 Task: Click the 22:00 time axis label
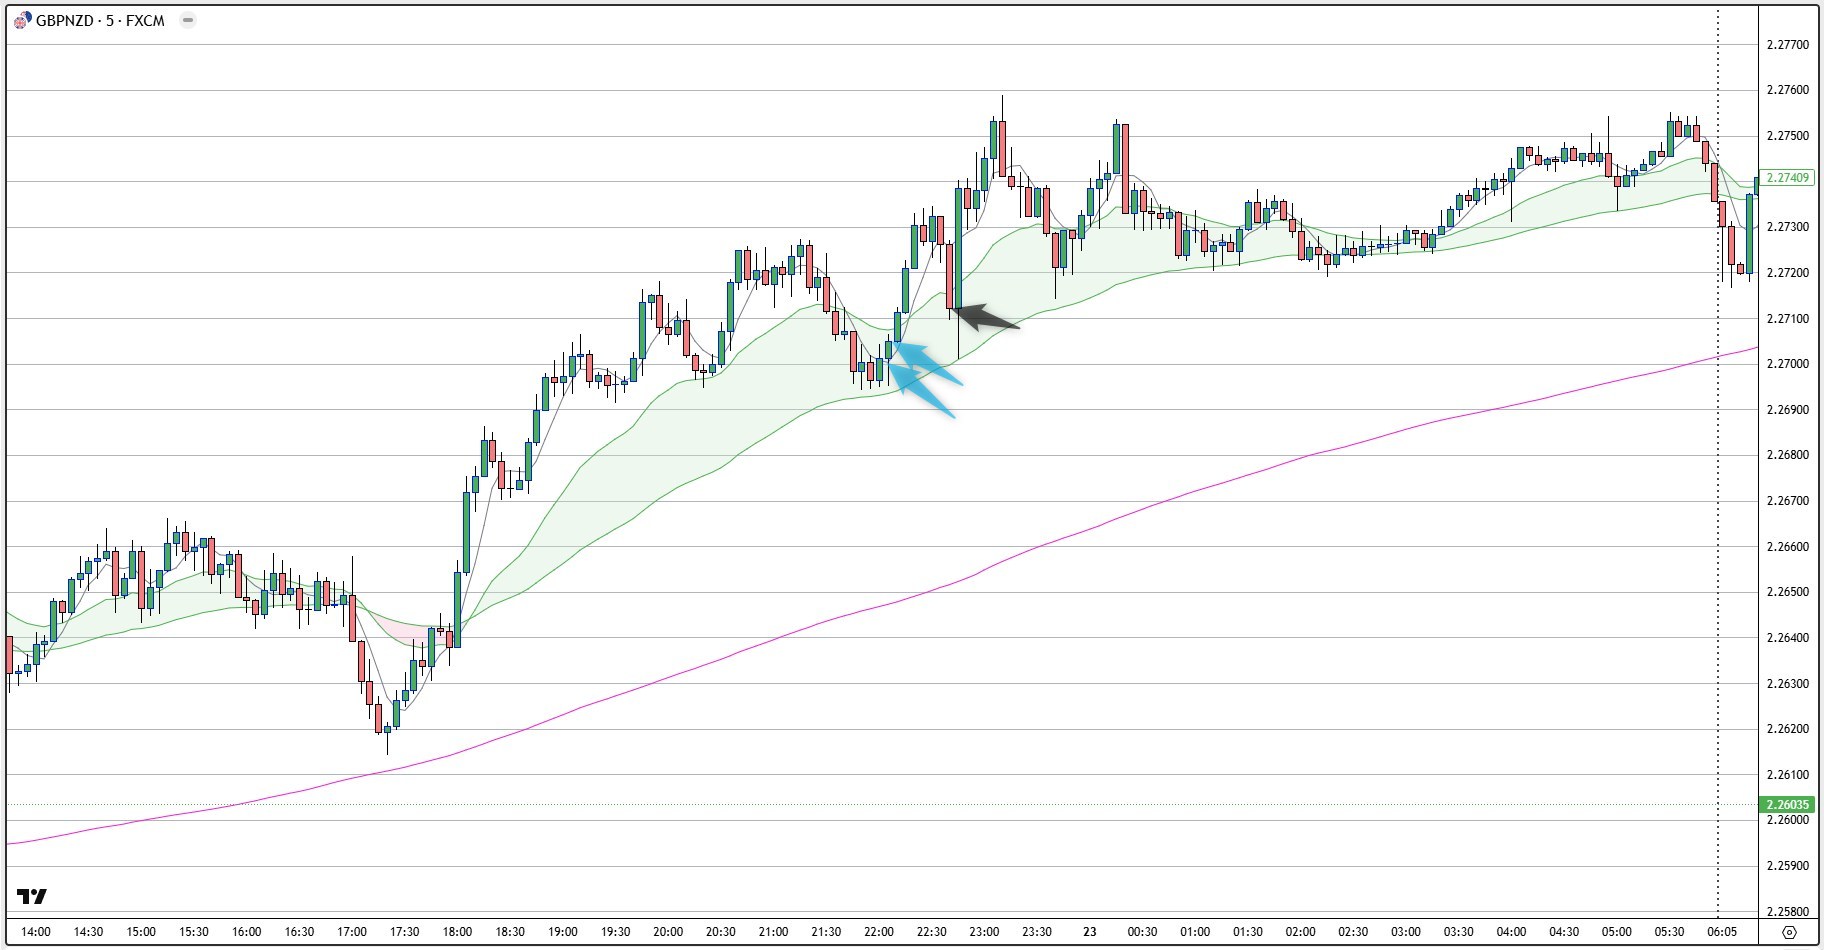(879, 932)
